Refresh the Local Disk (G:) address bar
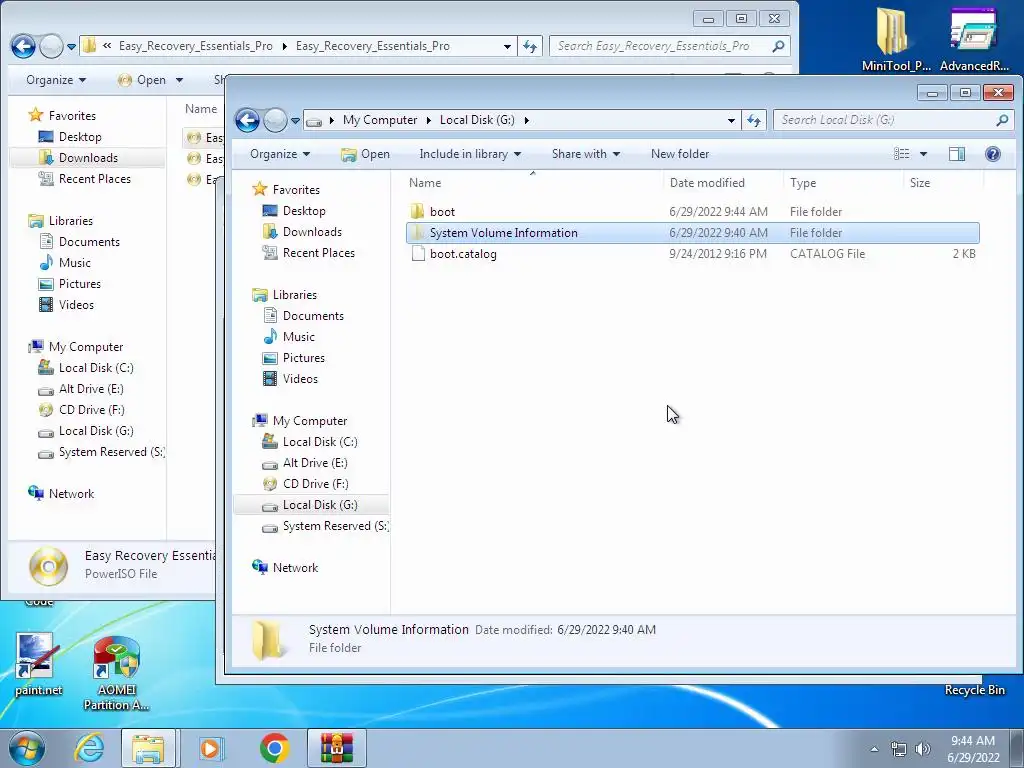Screen dimensions: 1024x768 coord(754,120)
